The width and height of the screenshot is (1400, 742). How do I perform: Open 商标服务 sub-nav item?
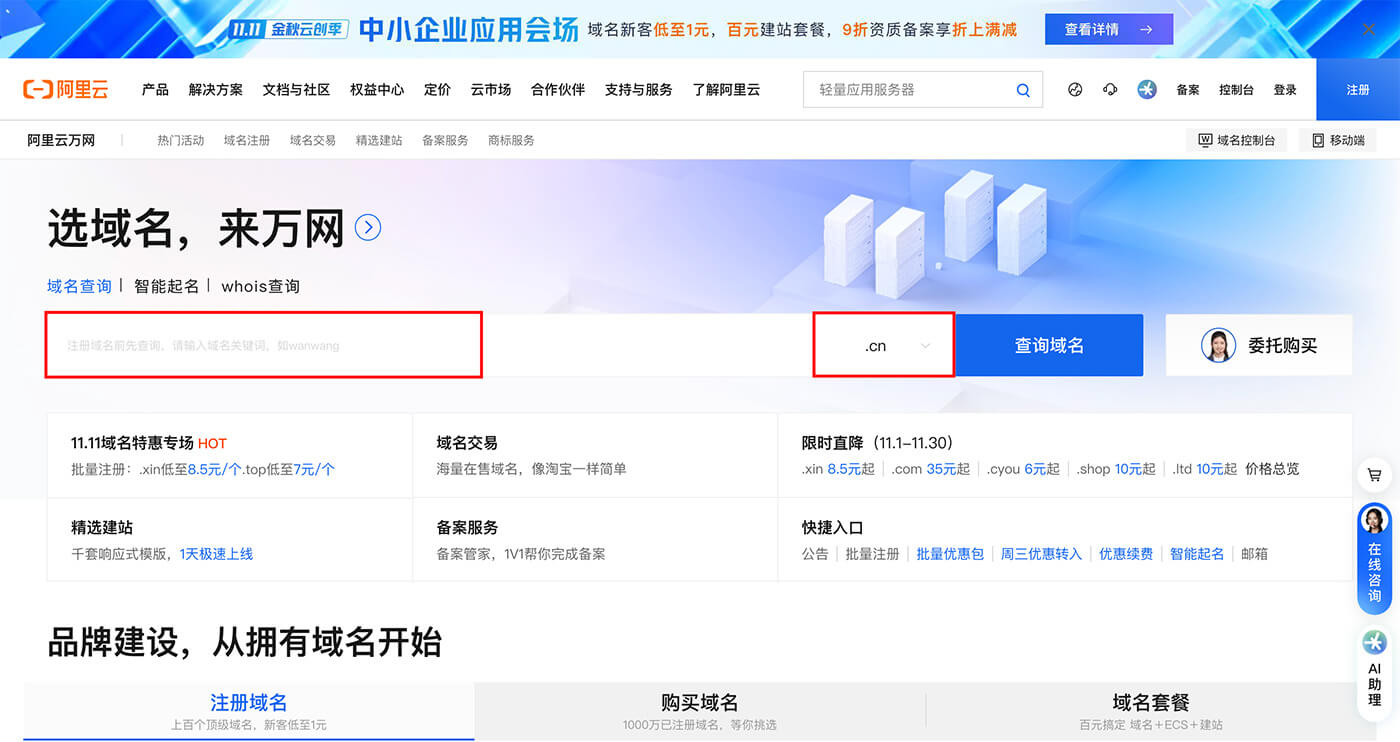click(511, 141)
